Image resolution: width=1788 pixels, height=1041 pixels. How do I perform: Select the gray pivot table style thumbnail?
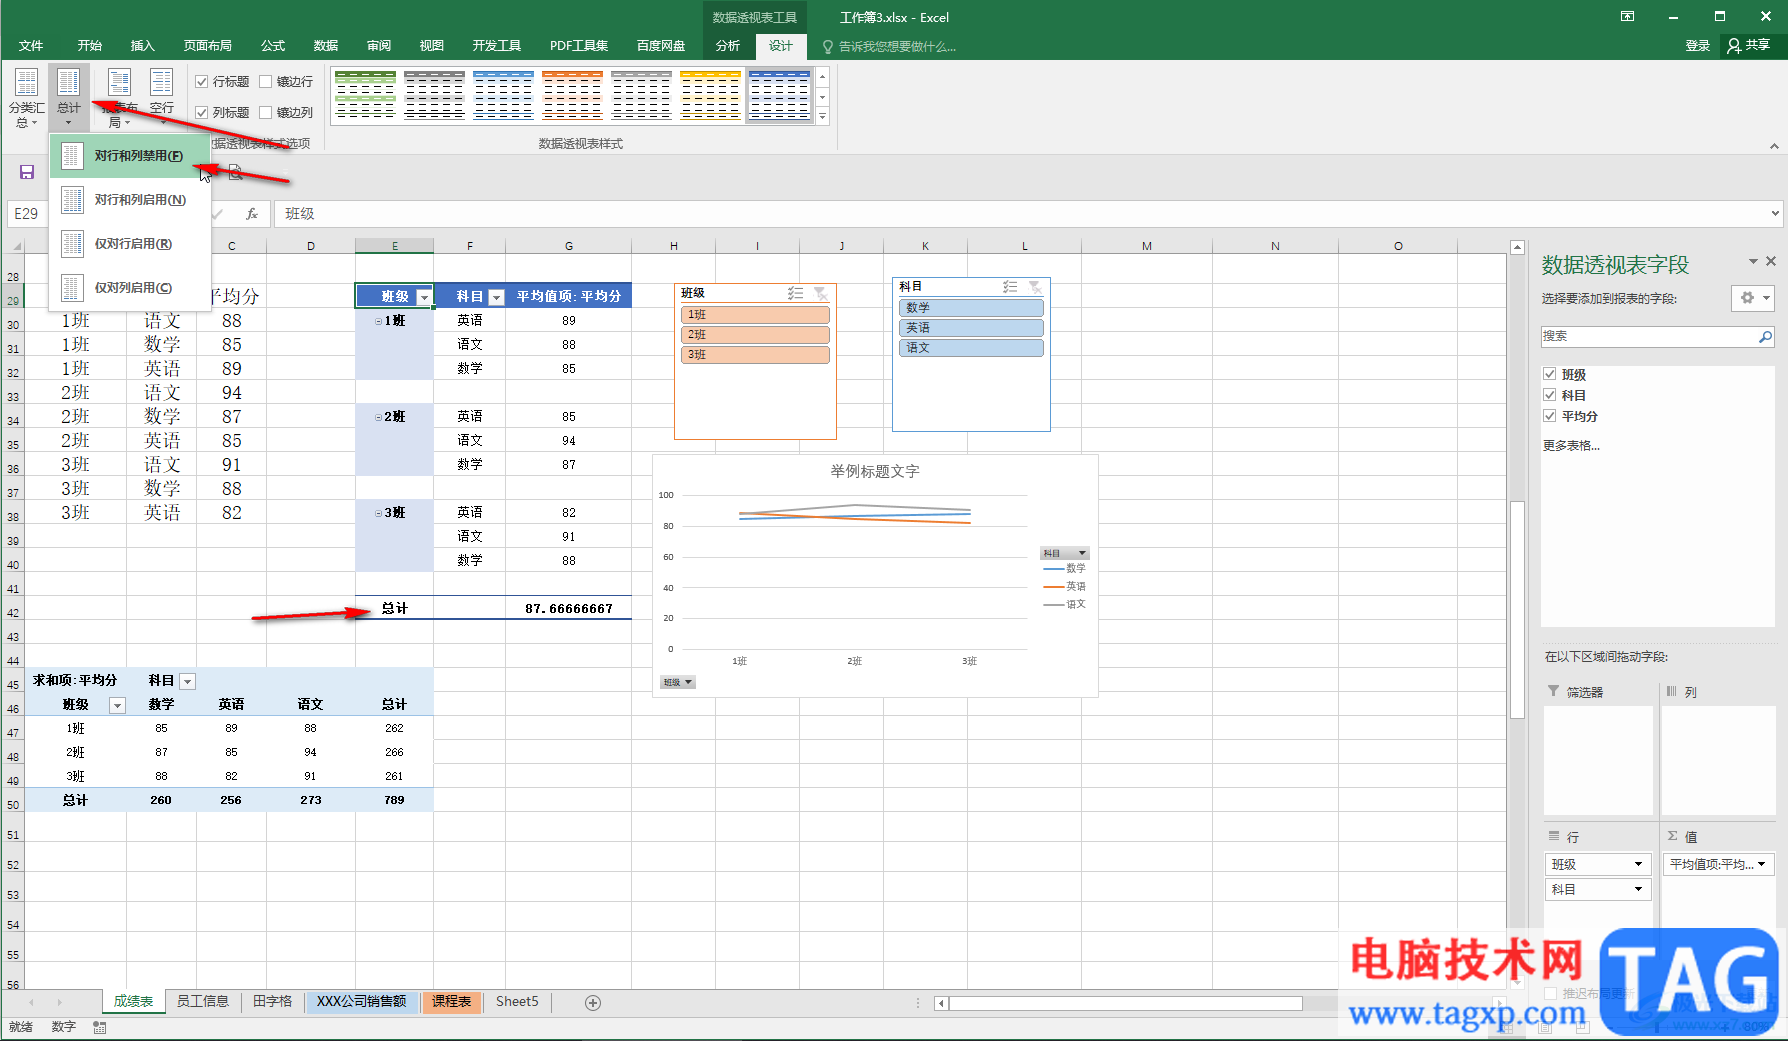pos(434,95)
